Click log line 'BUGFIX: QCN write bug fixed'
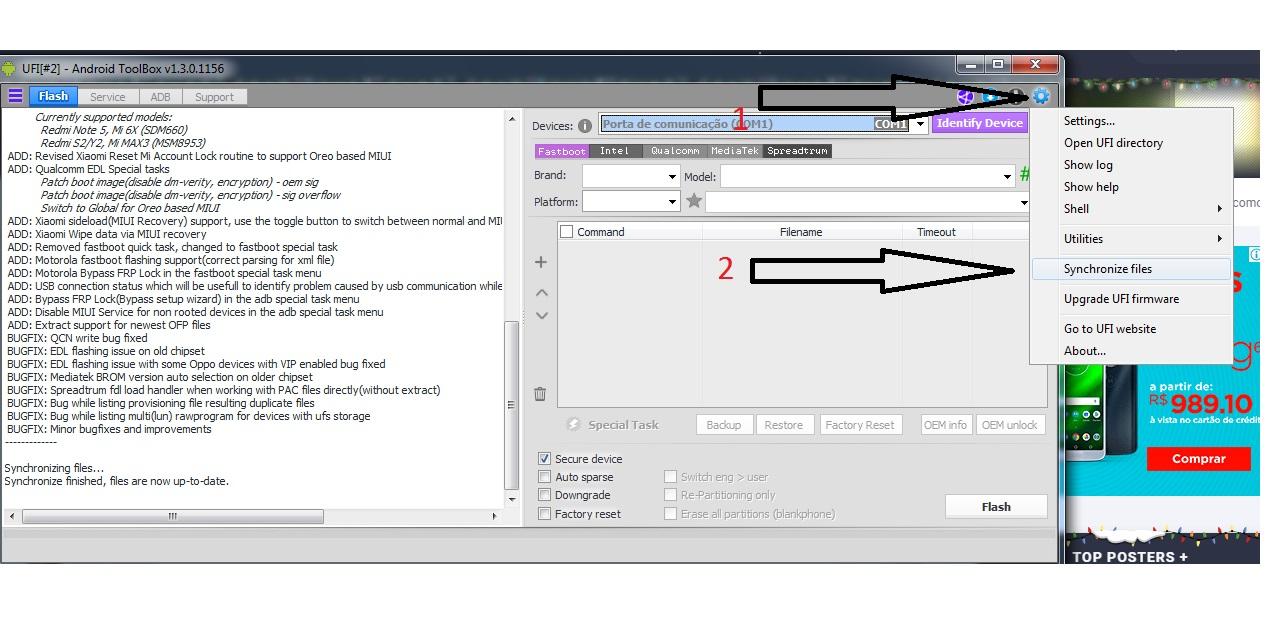This screenshot has width=1267, height=630. click(x=77, y=338)
